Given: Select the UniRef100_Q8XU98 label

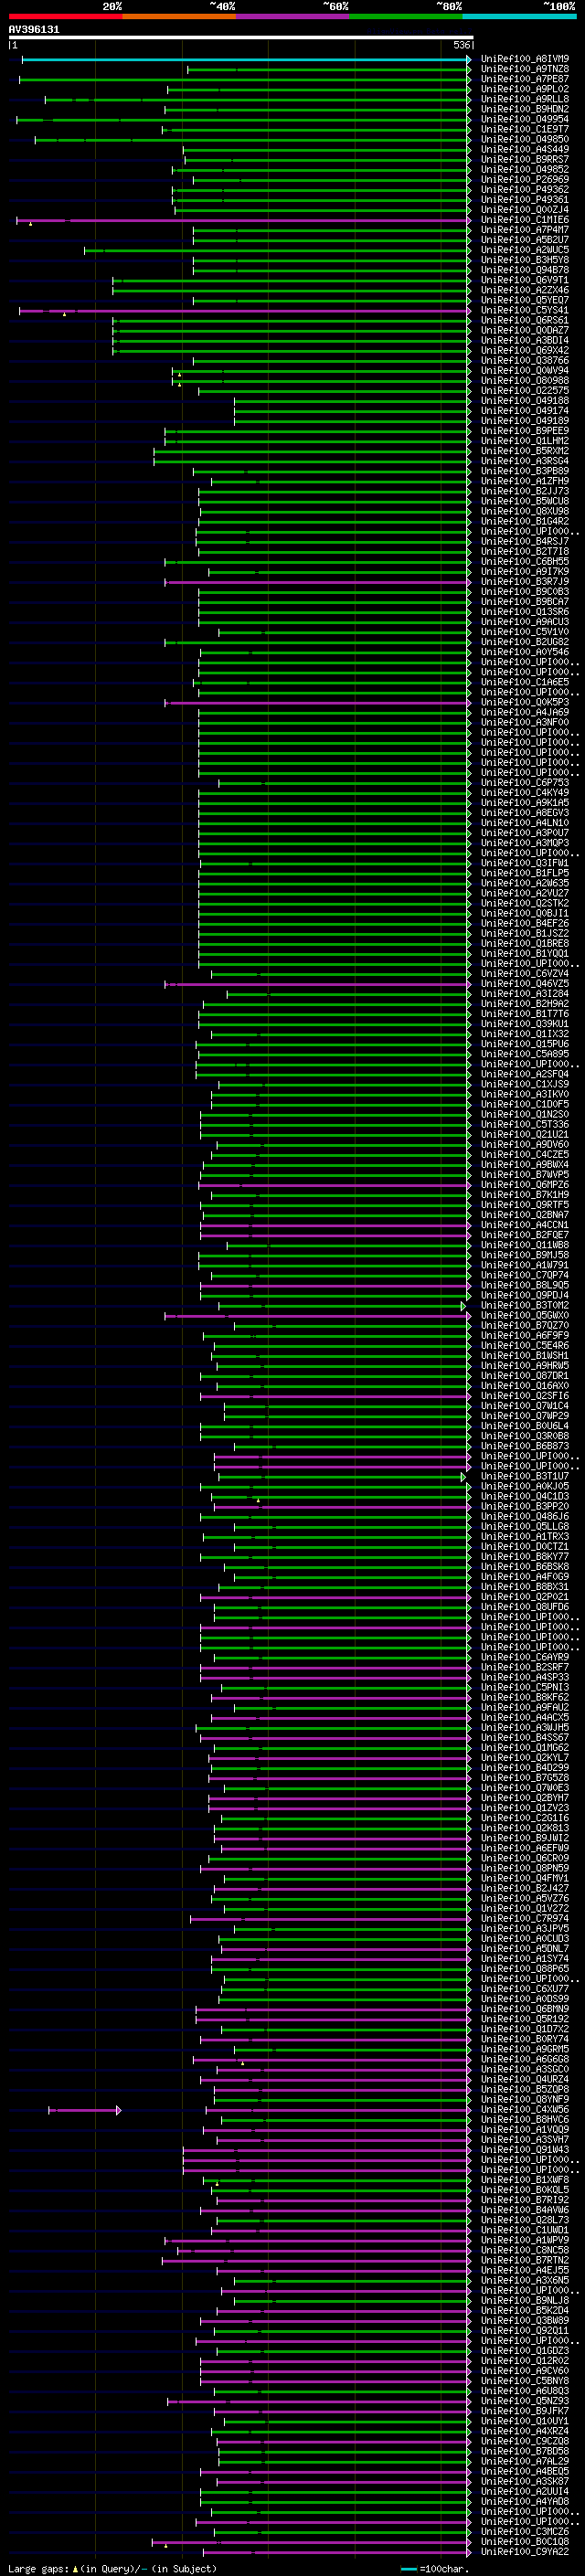Looking at the screenshot, I should (524, 512).
